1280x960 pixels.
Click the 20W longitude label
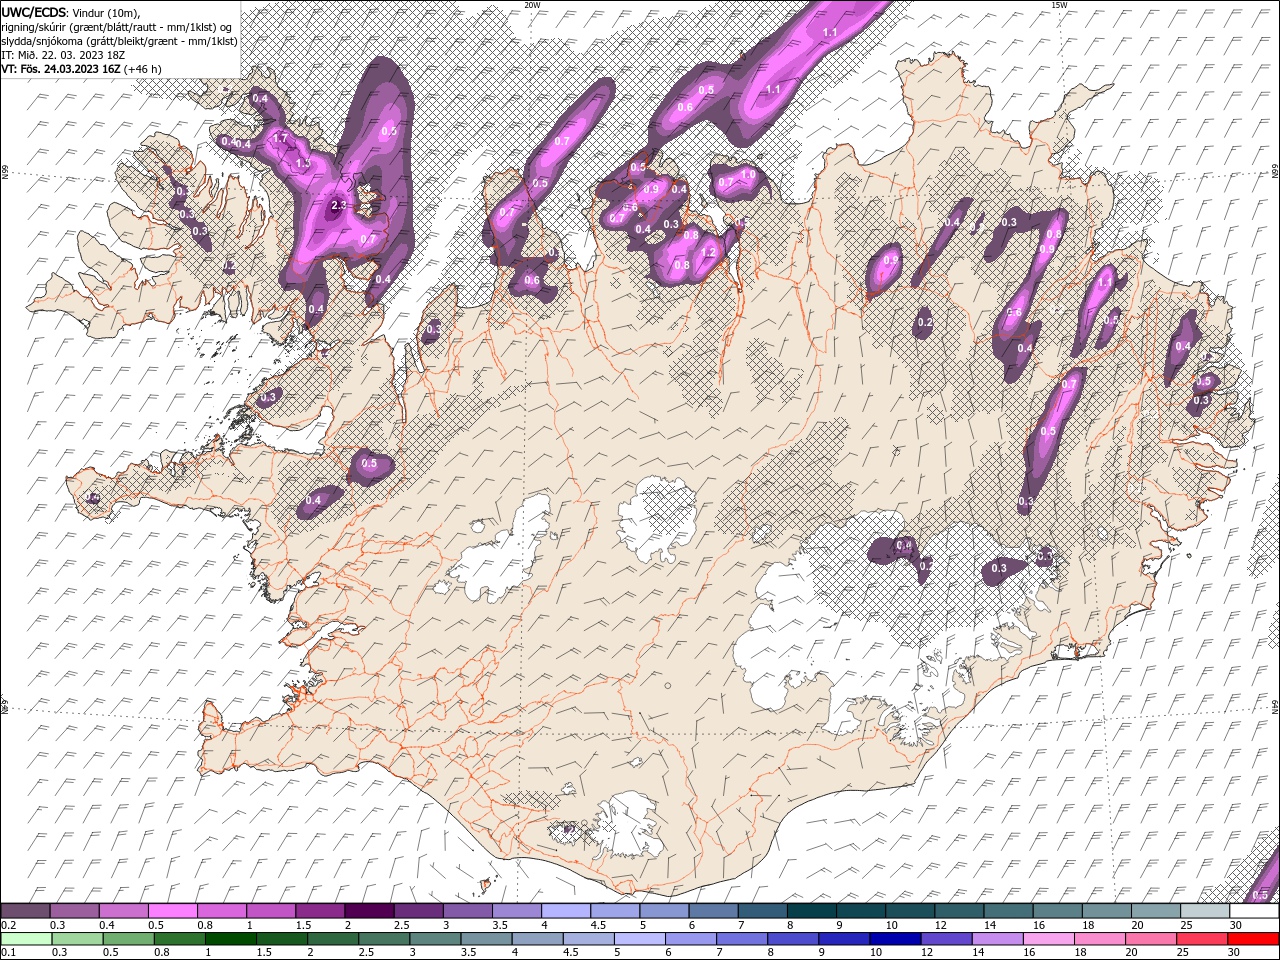[532, 5]
